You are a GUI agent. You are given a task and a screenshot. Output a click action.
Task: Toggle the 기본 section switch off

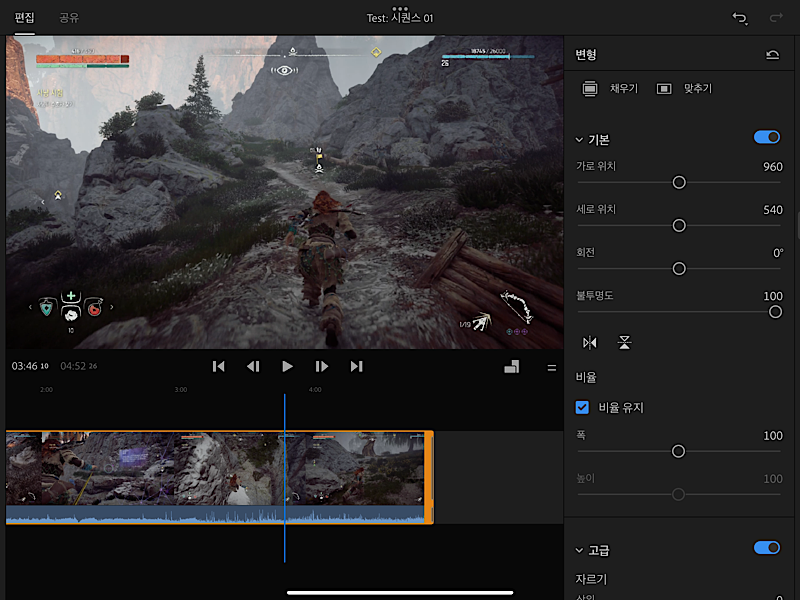[767, 137]
